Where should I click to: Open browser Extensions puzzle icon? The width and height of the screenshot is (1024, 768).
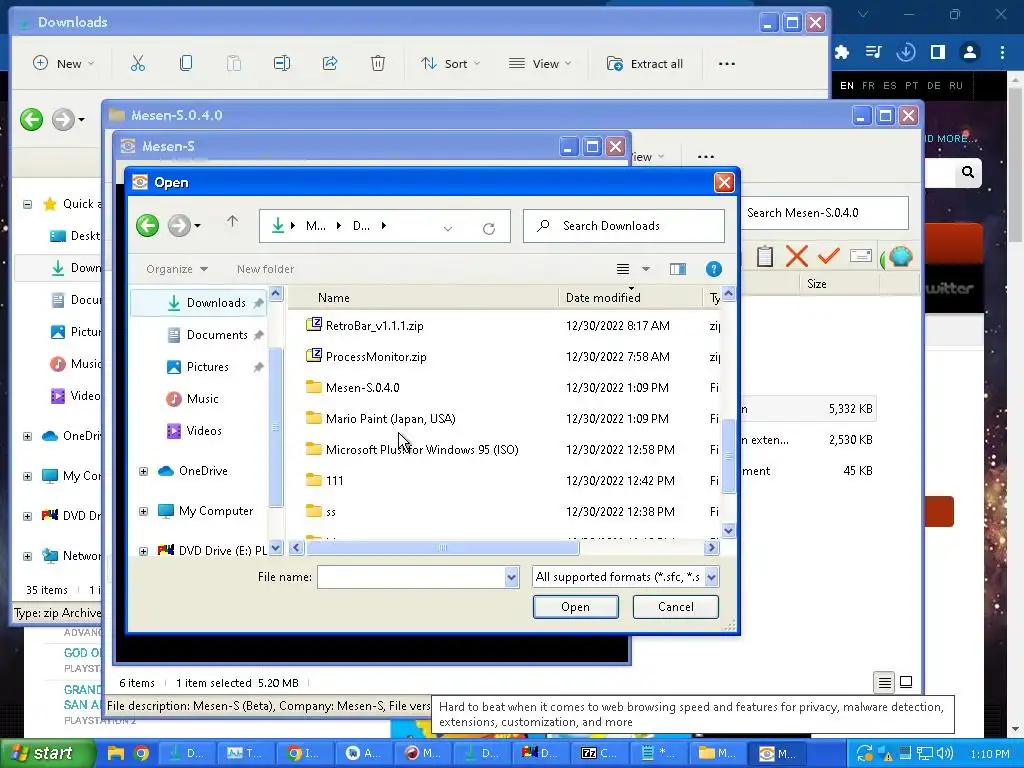842,52
